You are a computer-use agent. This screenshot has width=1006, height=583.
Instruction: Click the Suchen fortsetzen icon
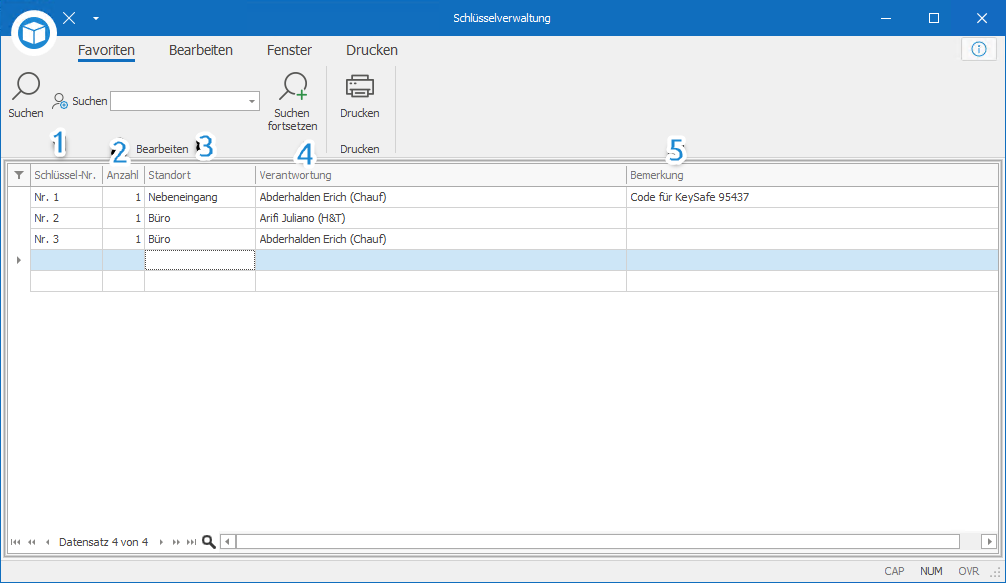pos(293,87)
